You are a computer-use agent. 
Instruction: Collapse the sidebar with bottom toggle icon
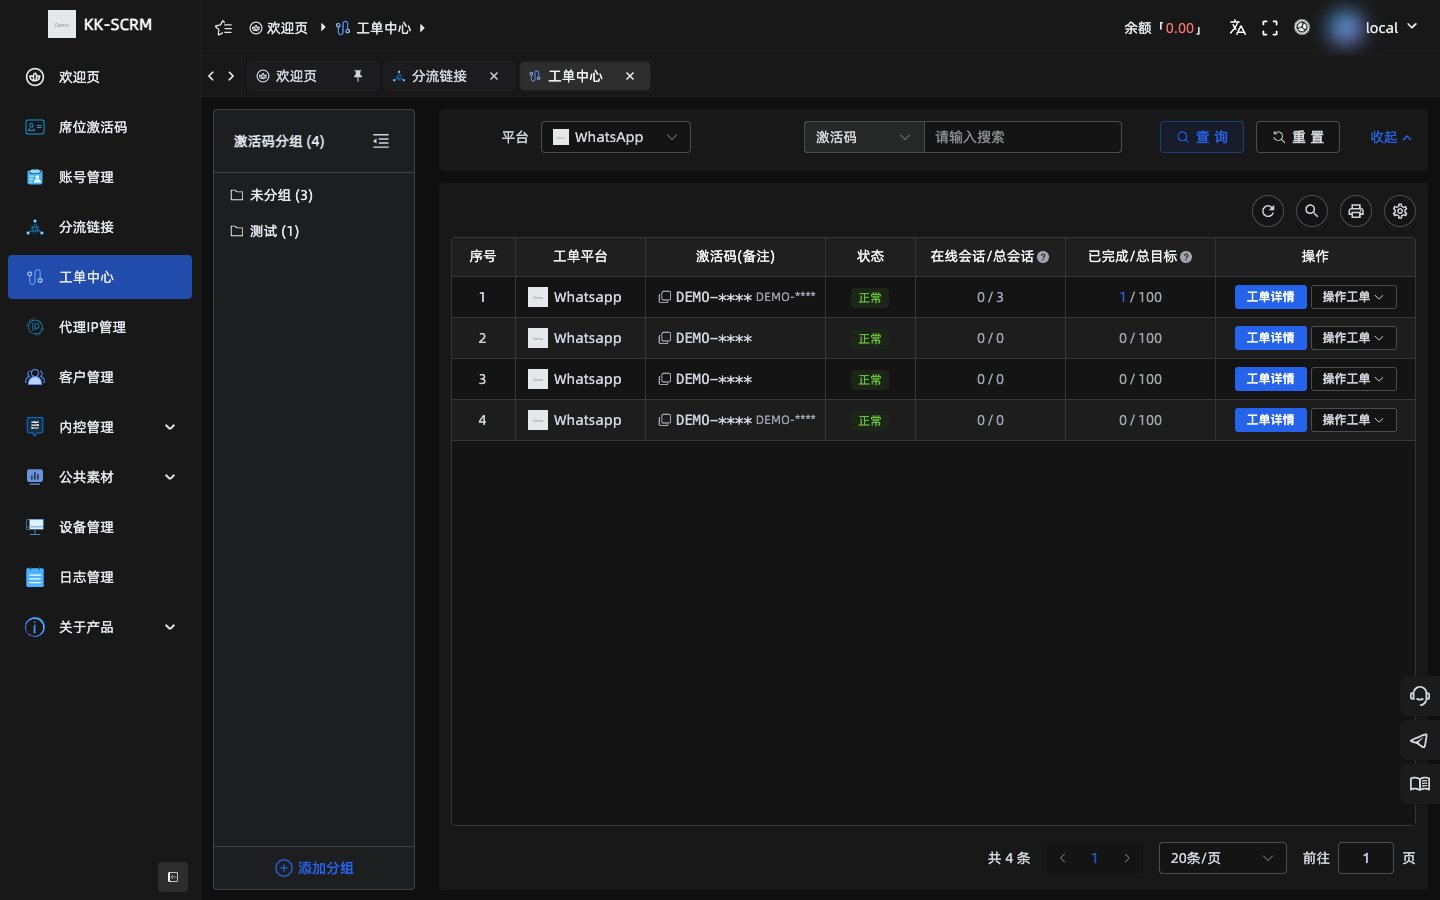[173, 877]
